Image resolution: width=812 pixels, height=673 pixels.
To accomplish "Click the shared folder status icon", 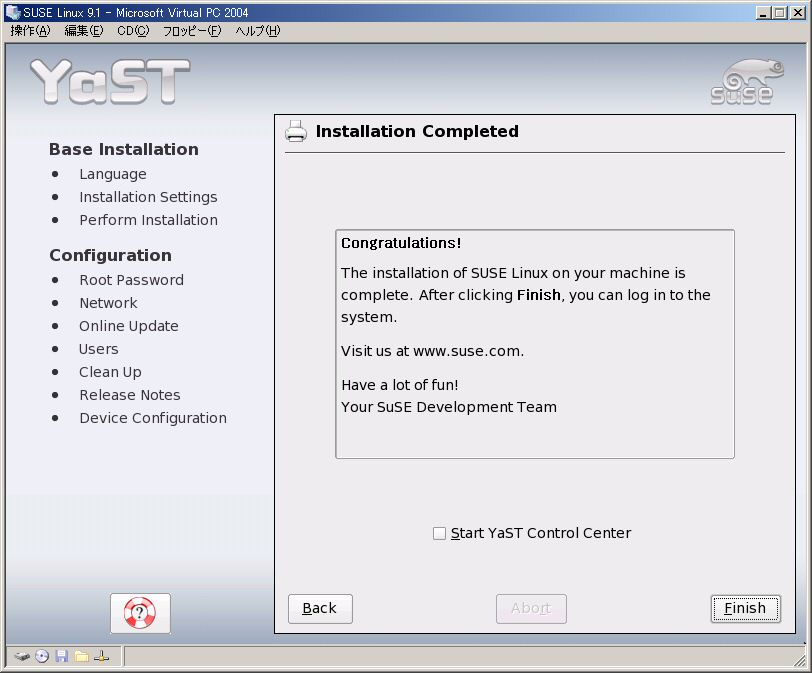I will click(x=81, y=657).
